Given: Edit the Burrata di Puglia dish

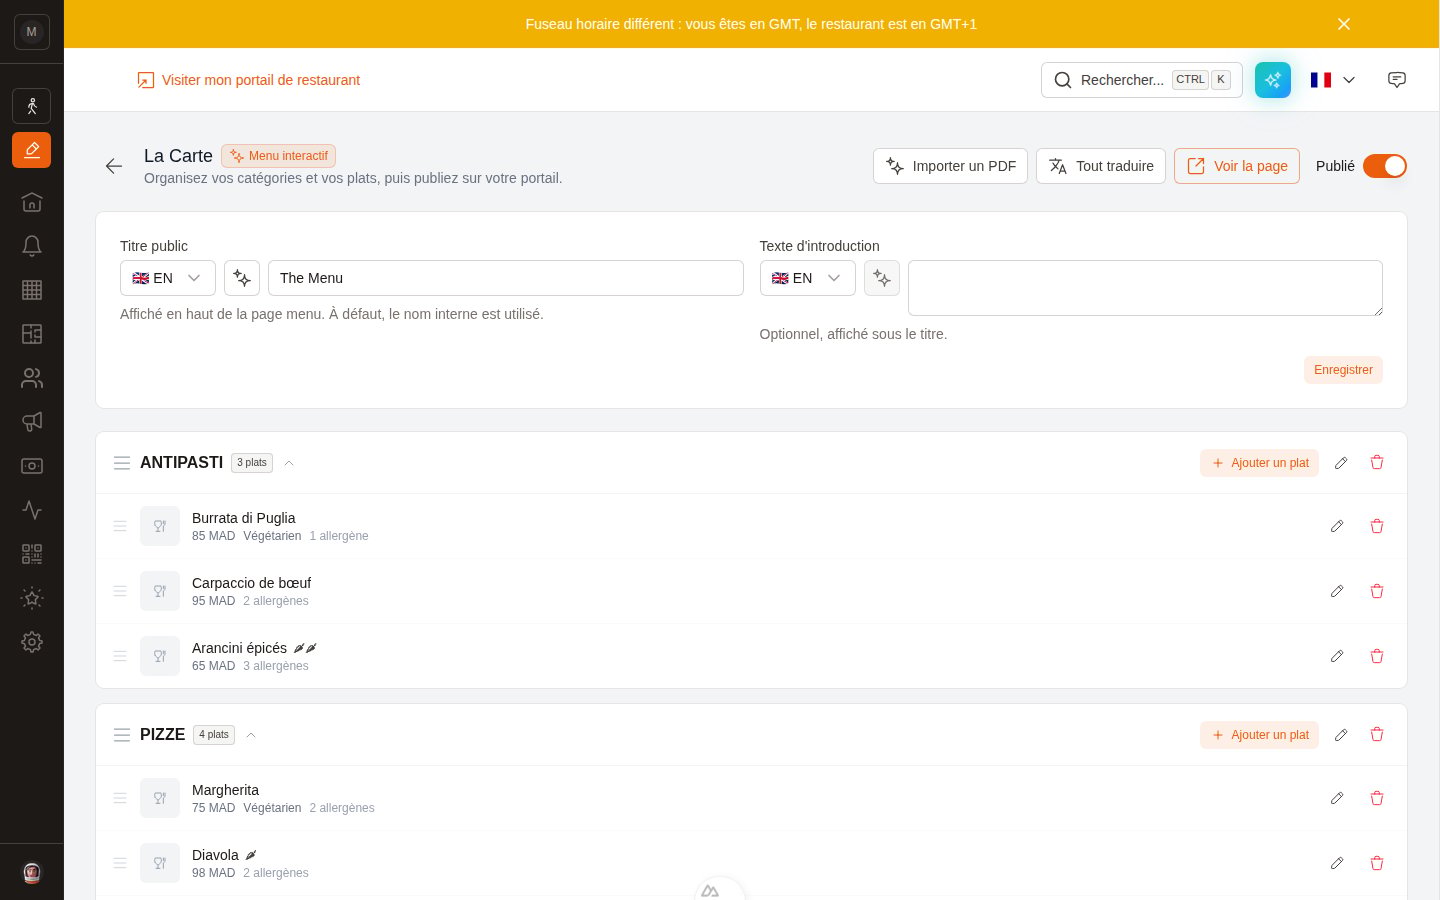Looking at the screenshot, I should tap(1337, 526).
